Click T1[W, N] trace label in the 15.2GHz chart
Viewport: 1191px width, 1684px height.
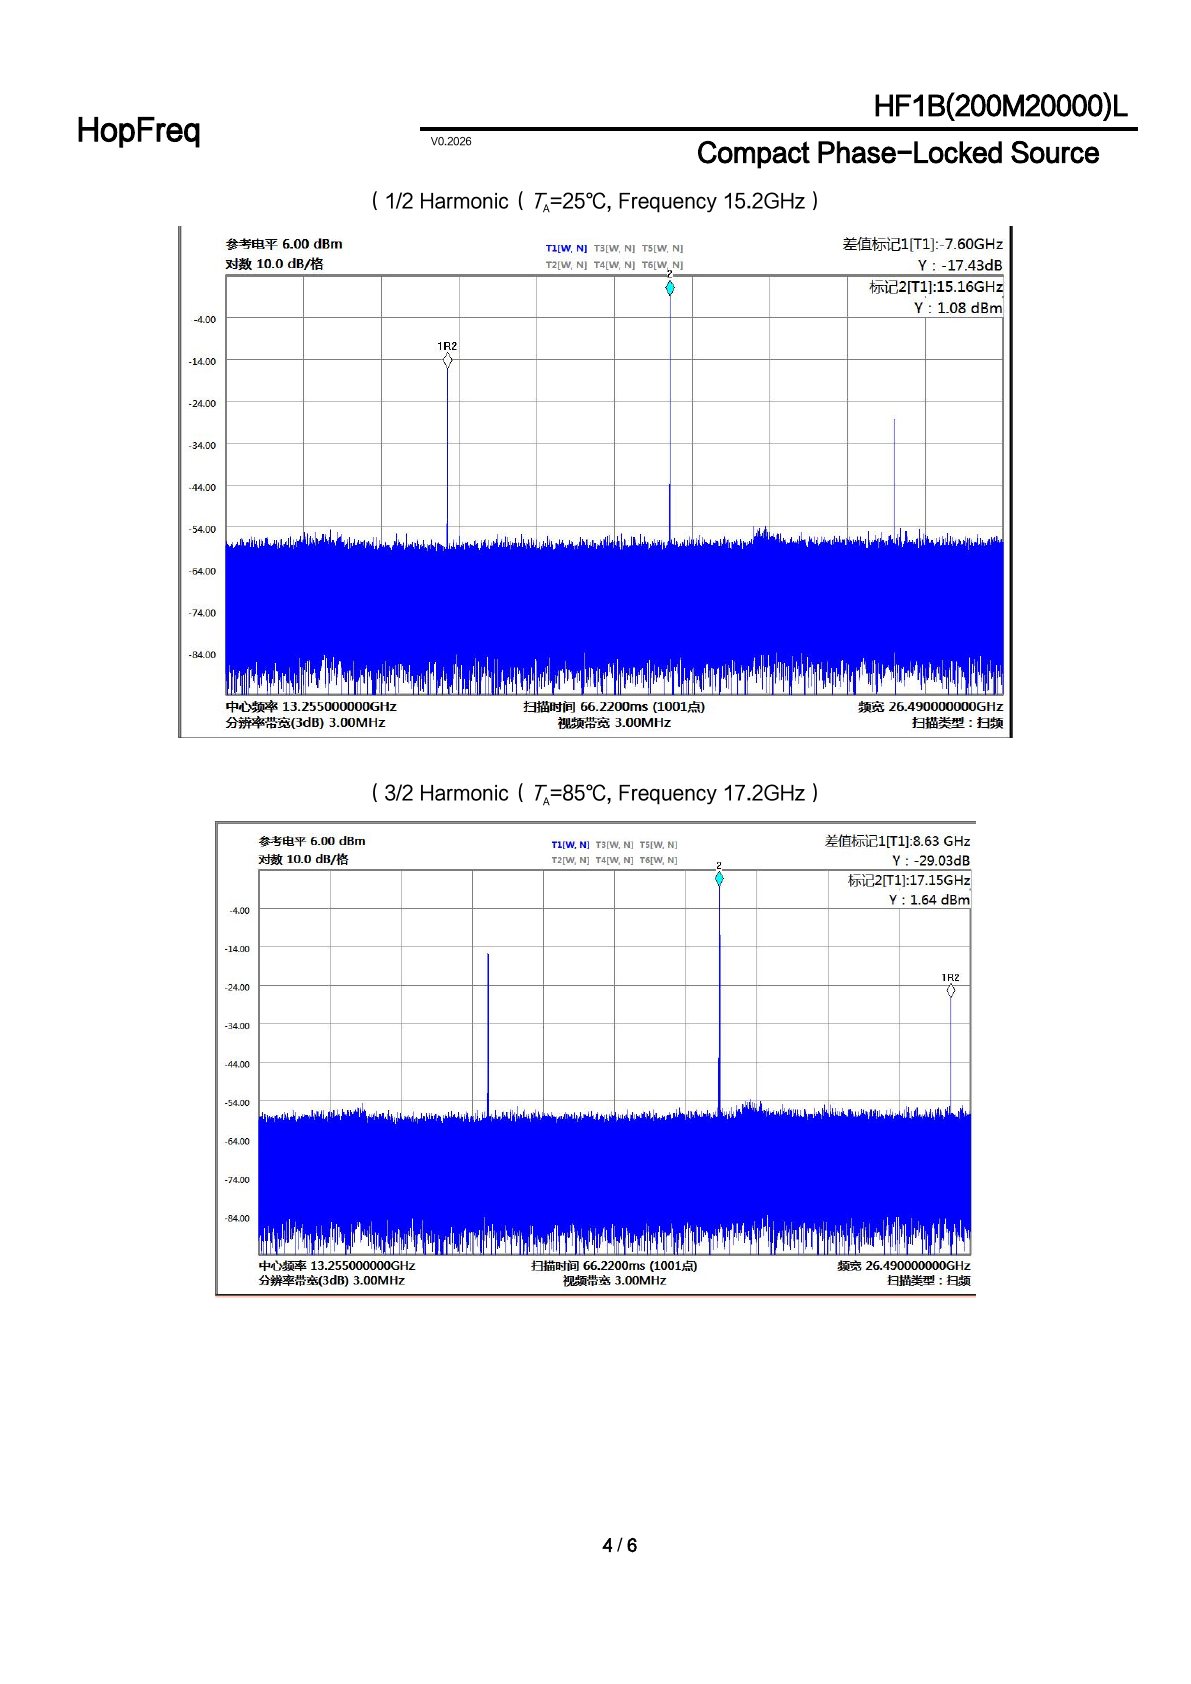566,248
